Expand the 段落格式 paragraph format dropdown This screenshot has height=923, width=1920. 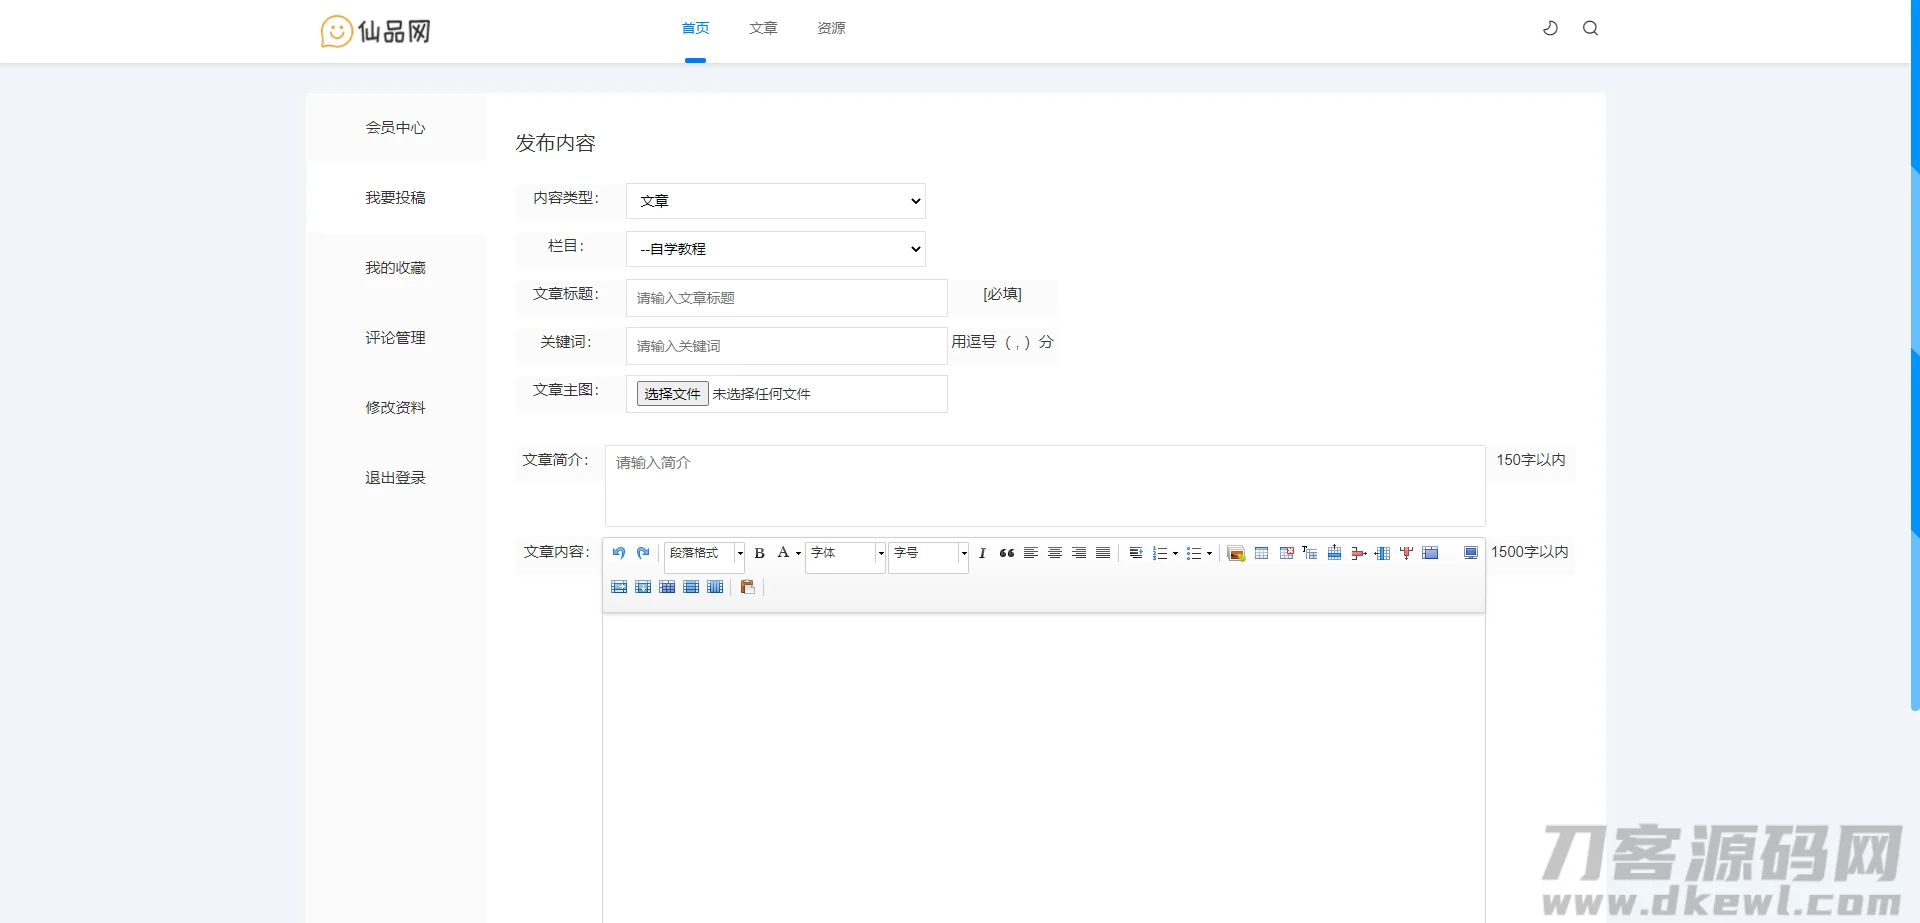coord(704,553)
